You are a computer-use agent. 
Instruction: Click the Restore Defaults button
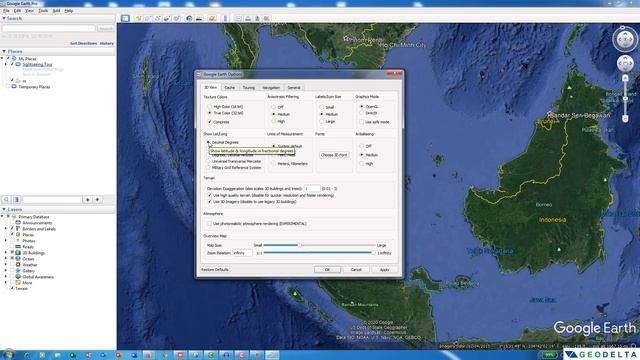point(215,270)
